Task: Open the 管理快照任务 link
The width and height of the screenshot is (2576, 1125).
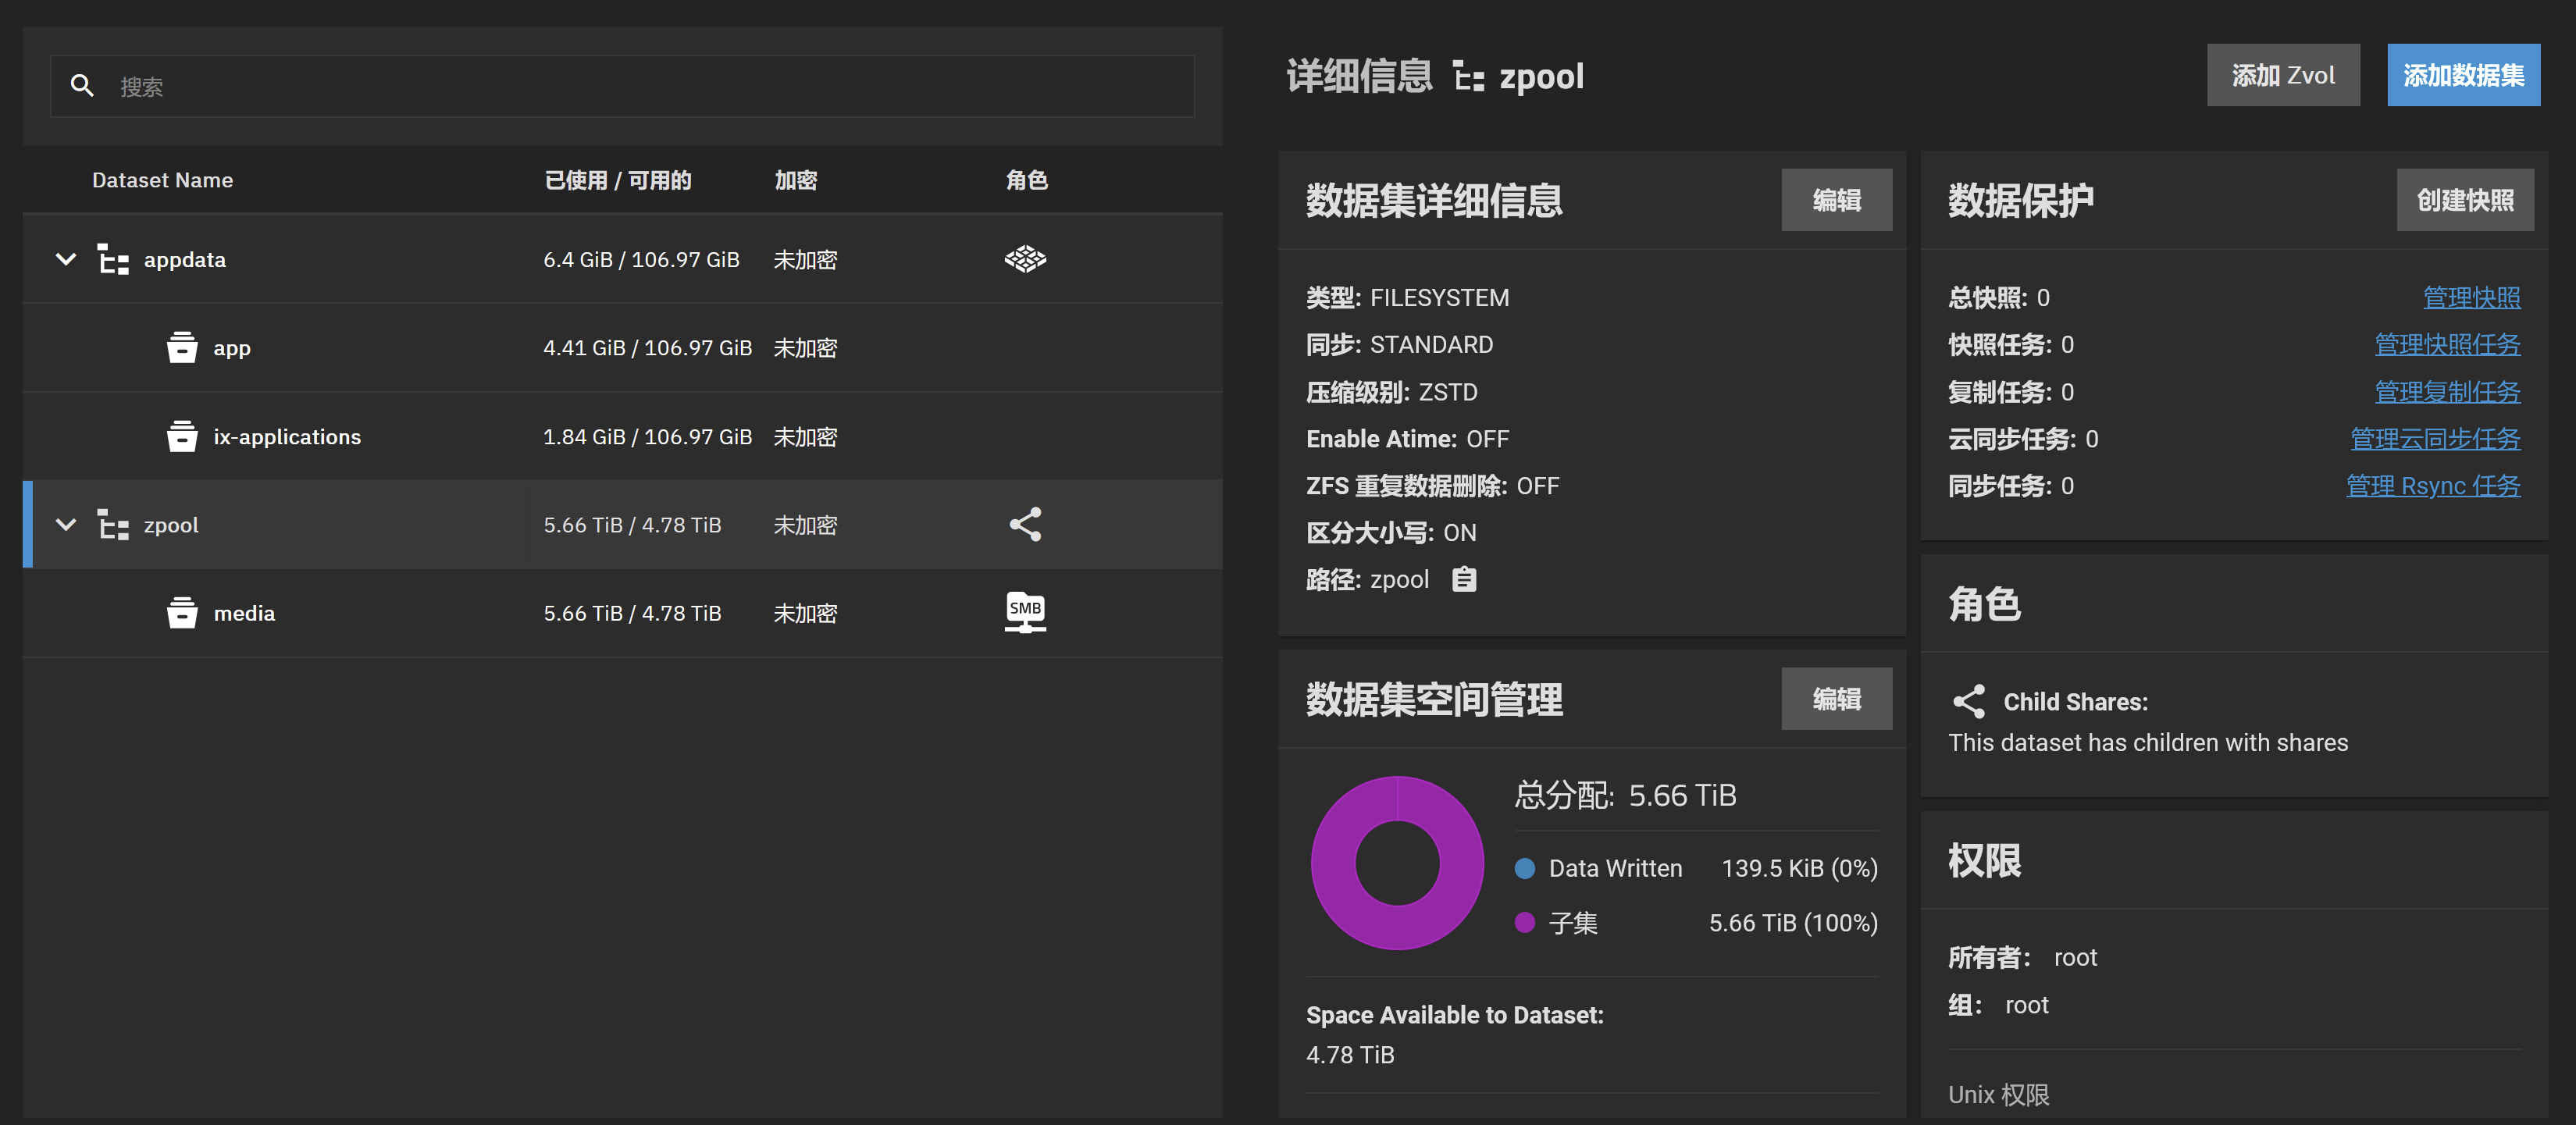Action: click(2447, 345)
